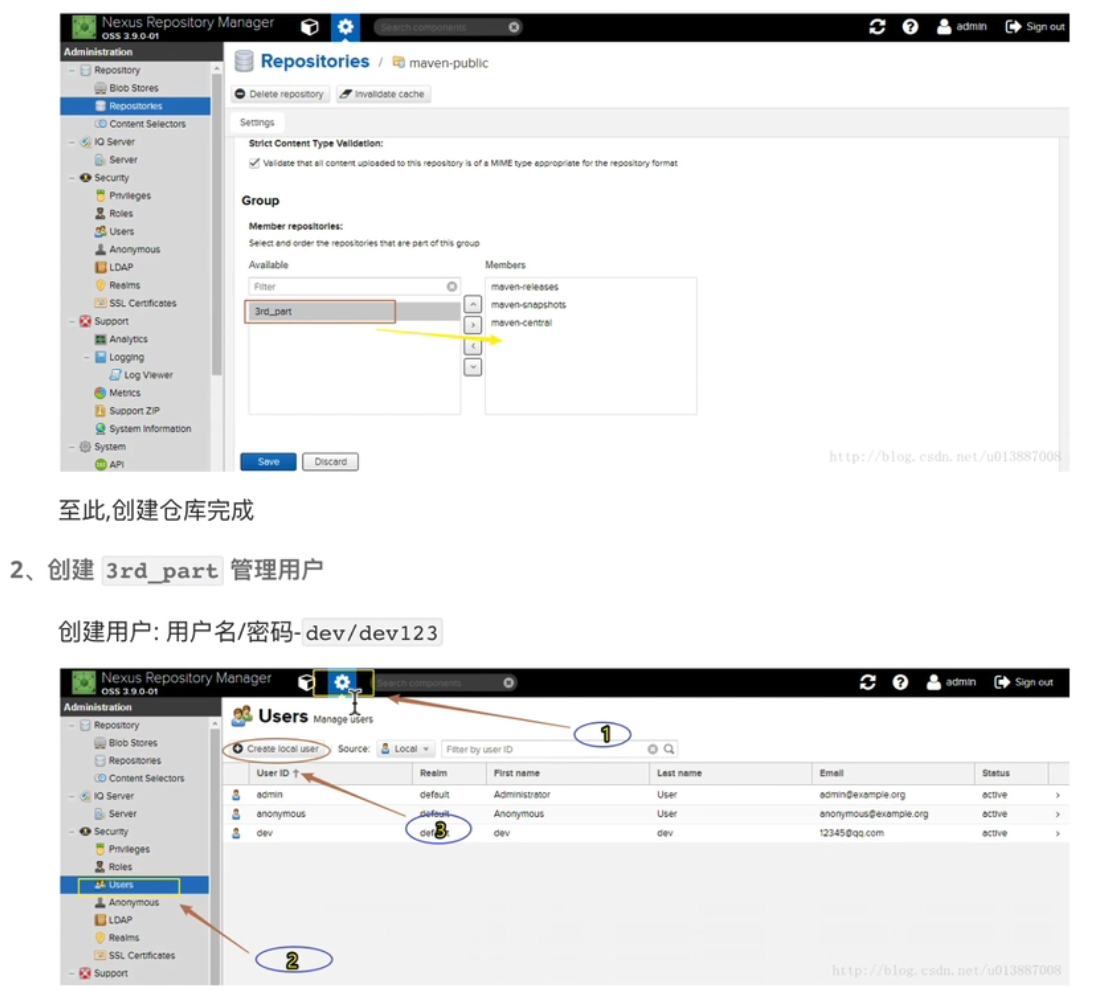Open Roles in the top sidebar
This screenshot has height=1005, width=1107.
click(121, 213)
